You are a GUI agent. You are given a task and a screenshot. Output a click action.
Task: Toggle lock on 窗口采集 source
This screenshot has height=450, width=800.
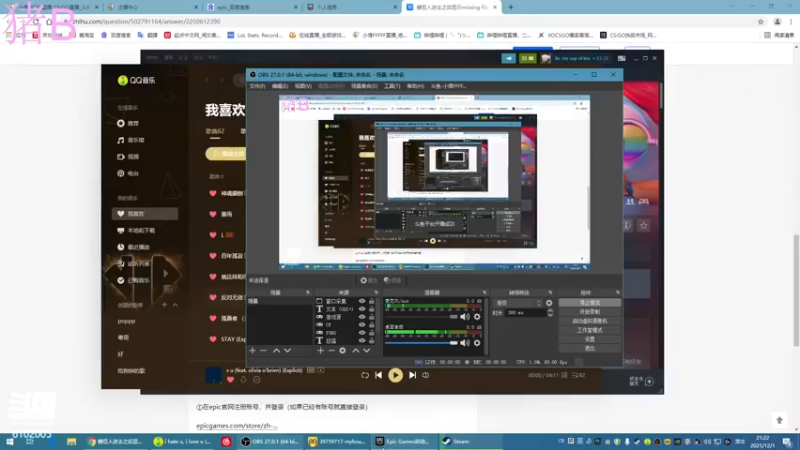[x=371, y=301]
